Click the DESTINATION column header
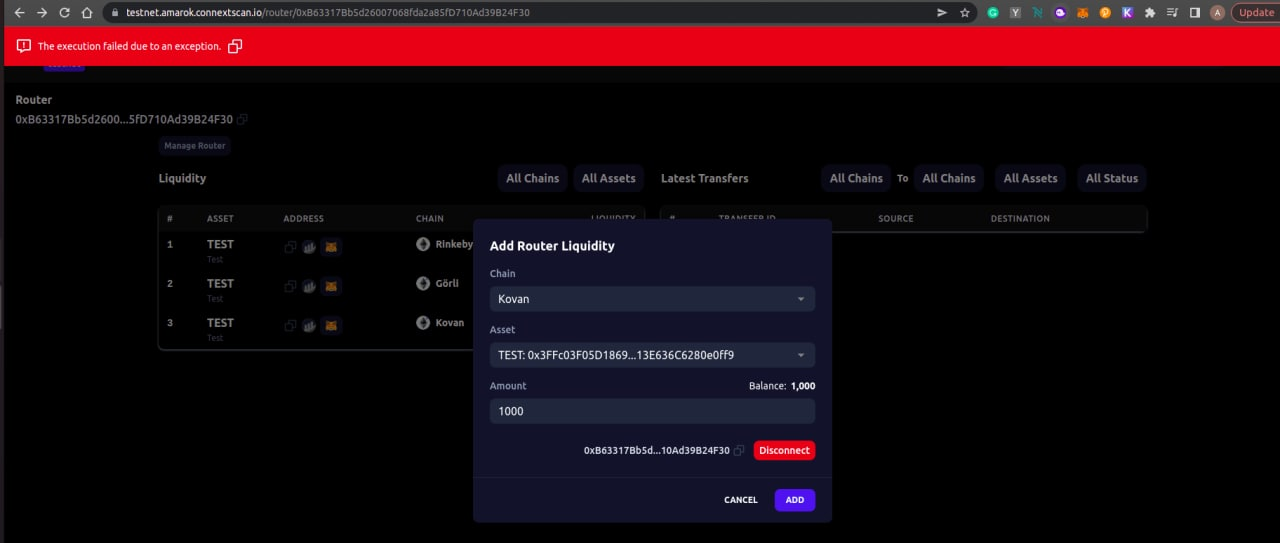 [1020, 219]
